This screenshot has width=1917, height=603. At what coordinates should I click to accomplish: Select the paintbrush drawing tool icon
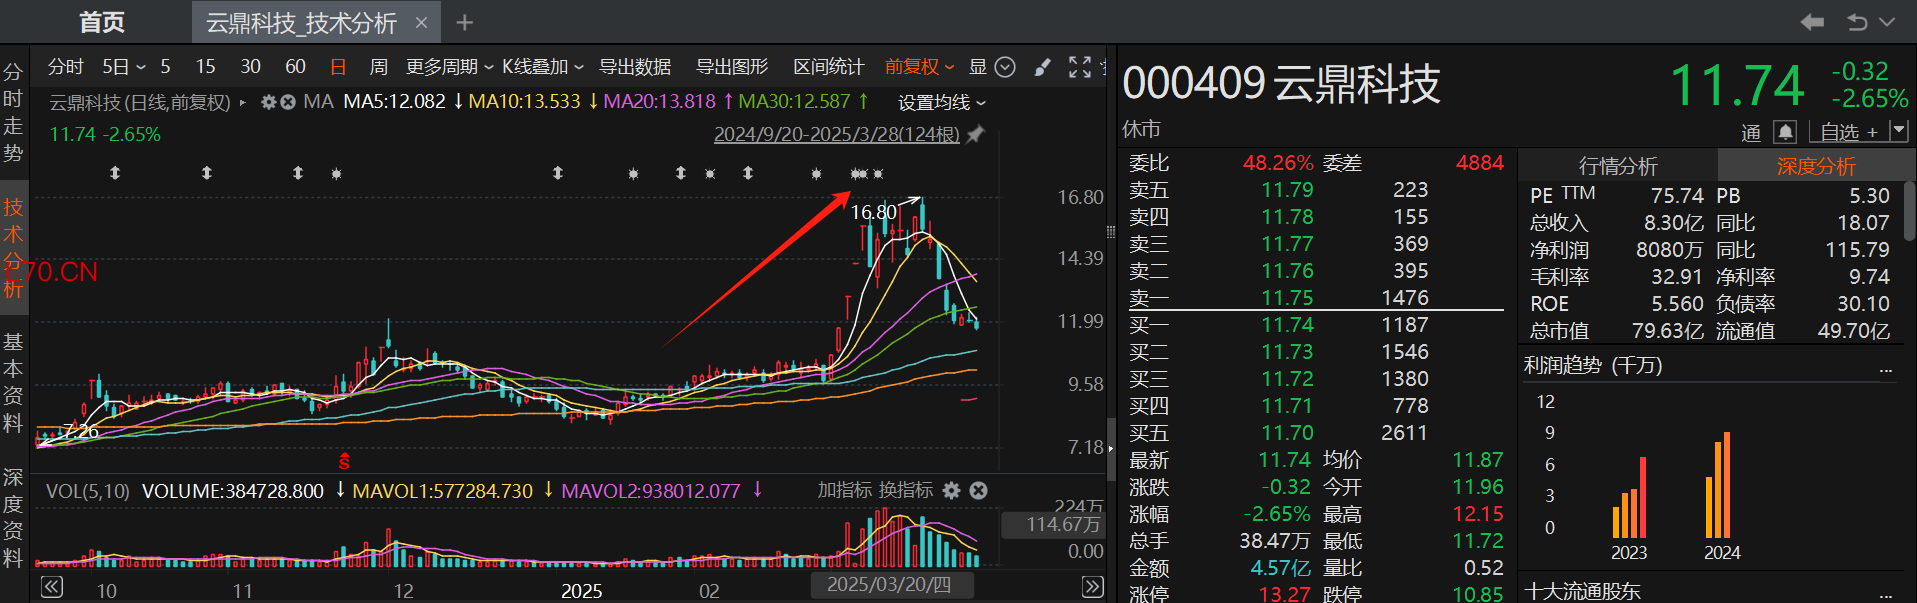tap(1042, 67)
